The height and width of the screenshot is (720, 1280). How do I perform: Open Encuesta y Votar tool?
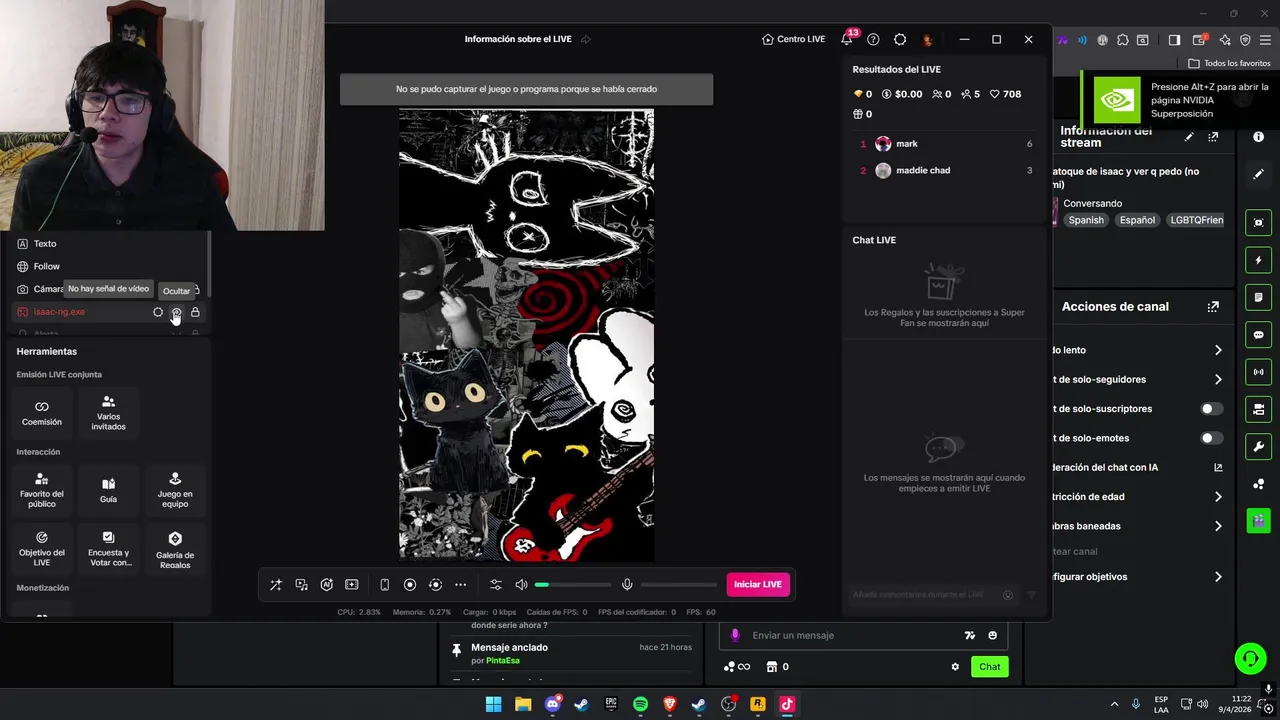[x=108, y=549]
